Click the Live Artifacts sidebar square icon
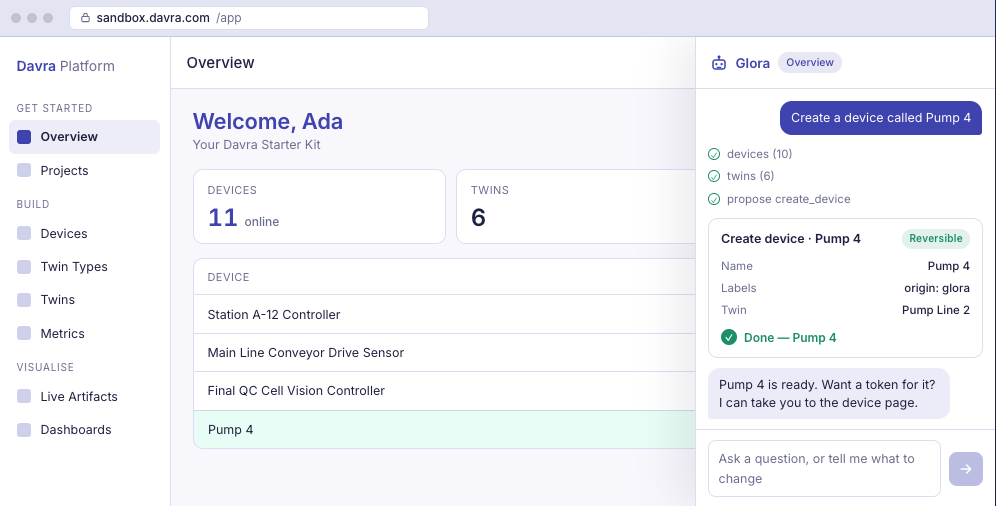This screenshot has width=996, height=506. click(x=24, y=396)
